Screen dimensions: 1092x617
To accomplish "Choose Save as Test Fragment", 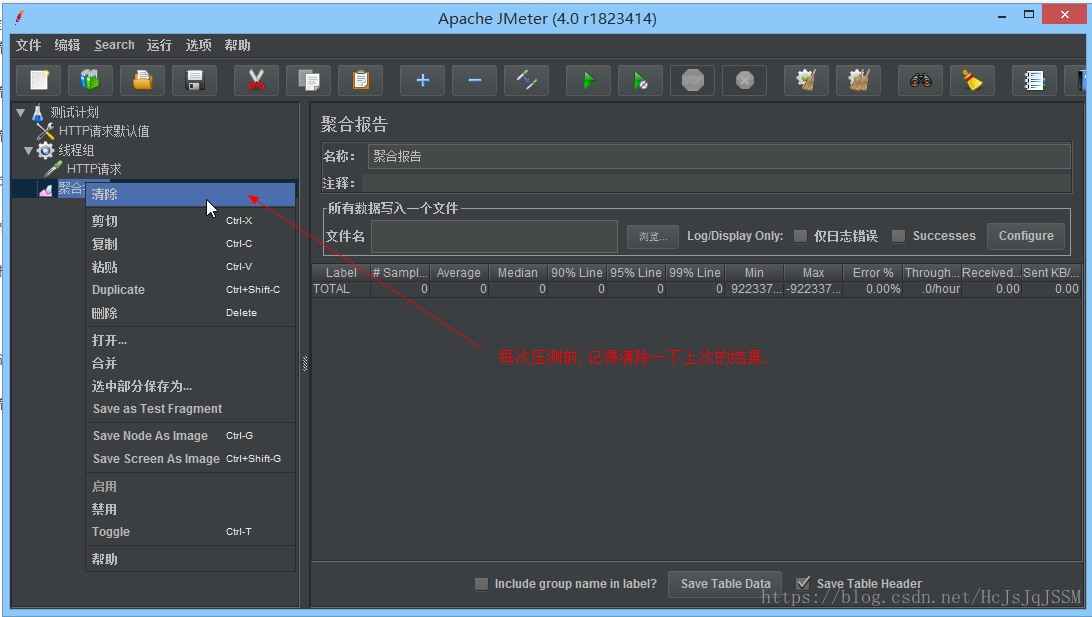I will click(190, 409).
